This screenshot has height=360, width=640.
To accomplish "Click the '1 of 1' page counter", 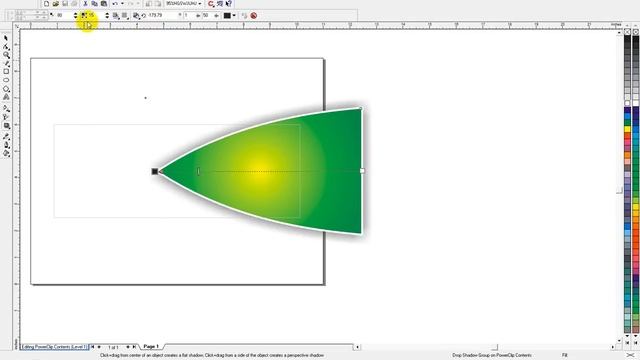I will click(x=113, y=347).
